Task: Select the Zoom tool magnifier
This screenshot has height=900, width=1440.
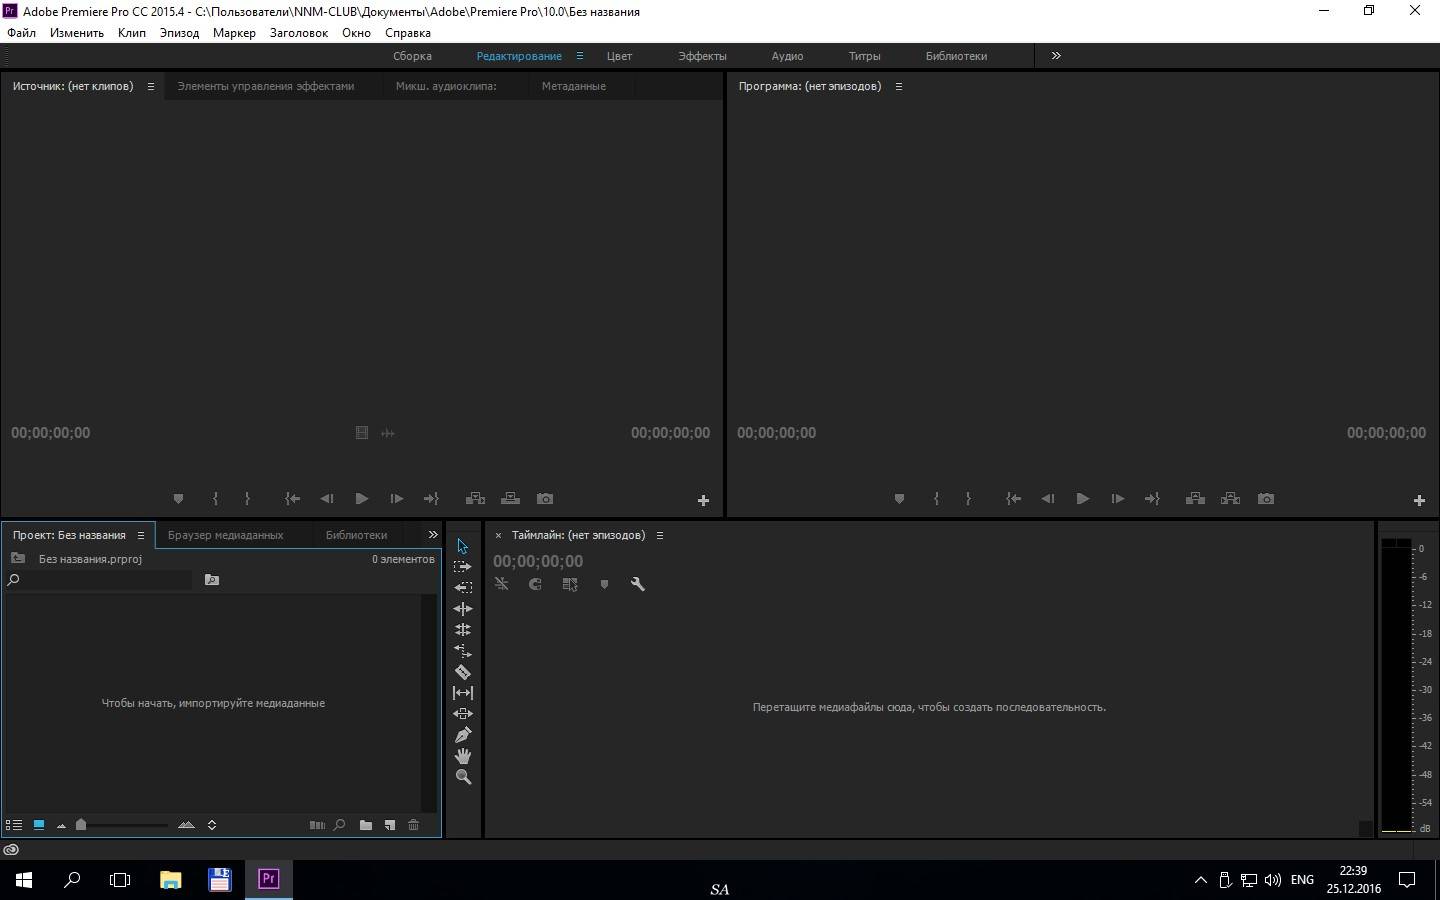Action: [463, 777]
